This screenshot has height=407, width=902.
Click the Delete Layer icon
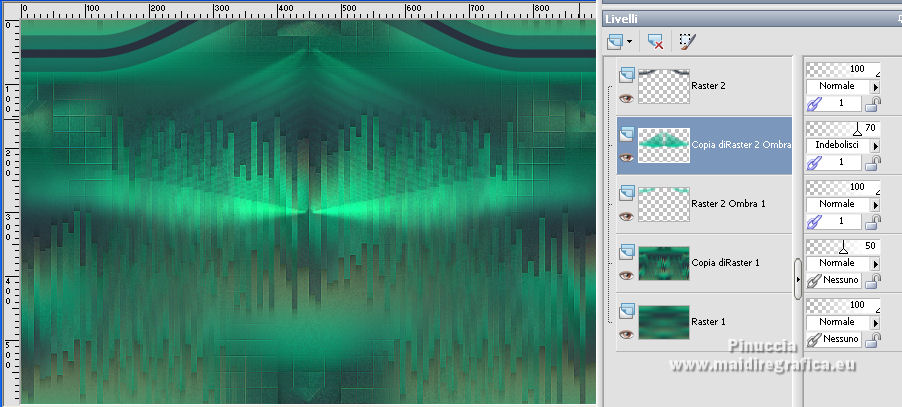pyautogui.click(x=655, y=42)
